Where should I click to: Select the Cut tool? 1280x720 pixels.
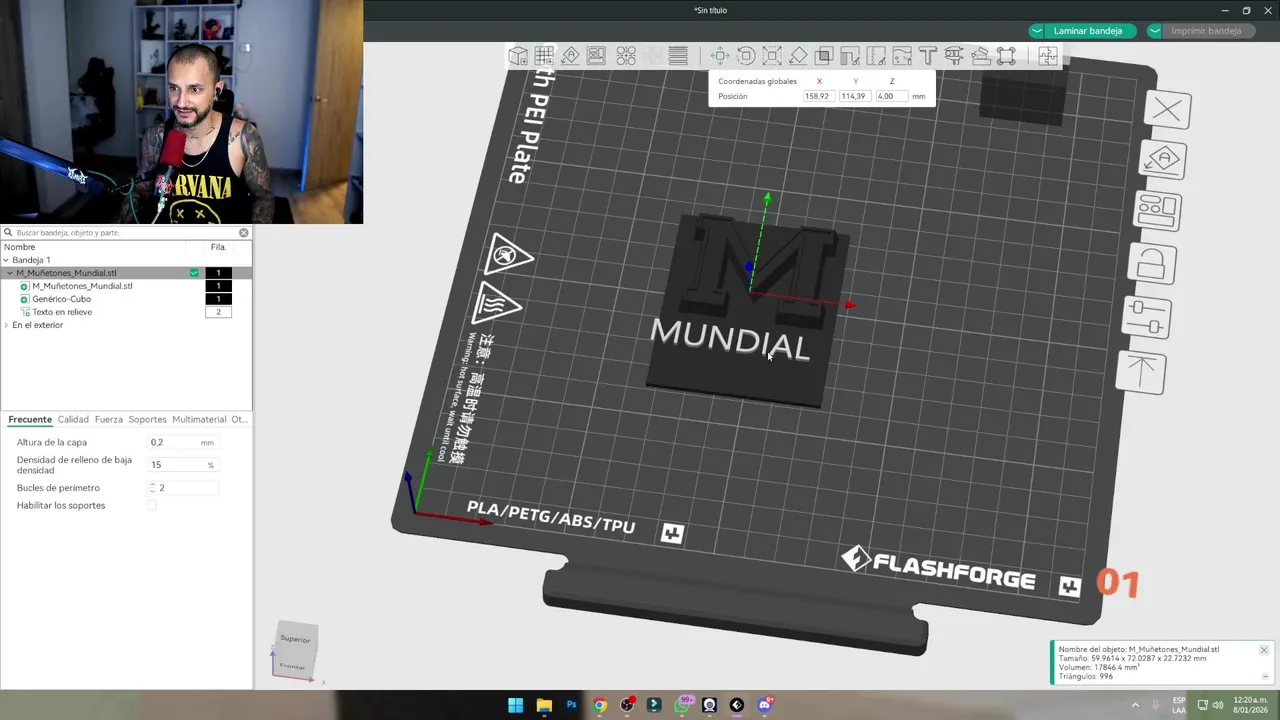pyautogui.click(x=824, y=56)
